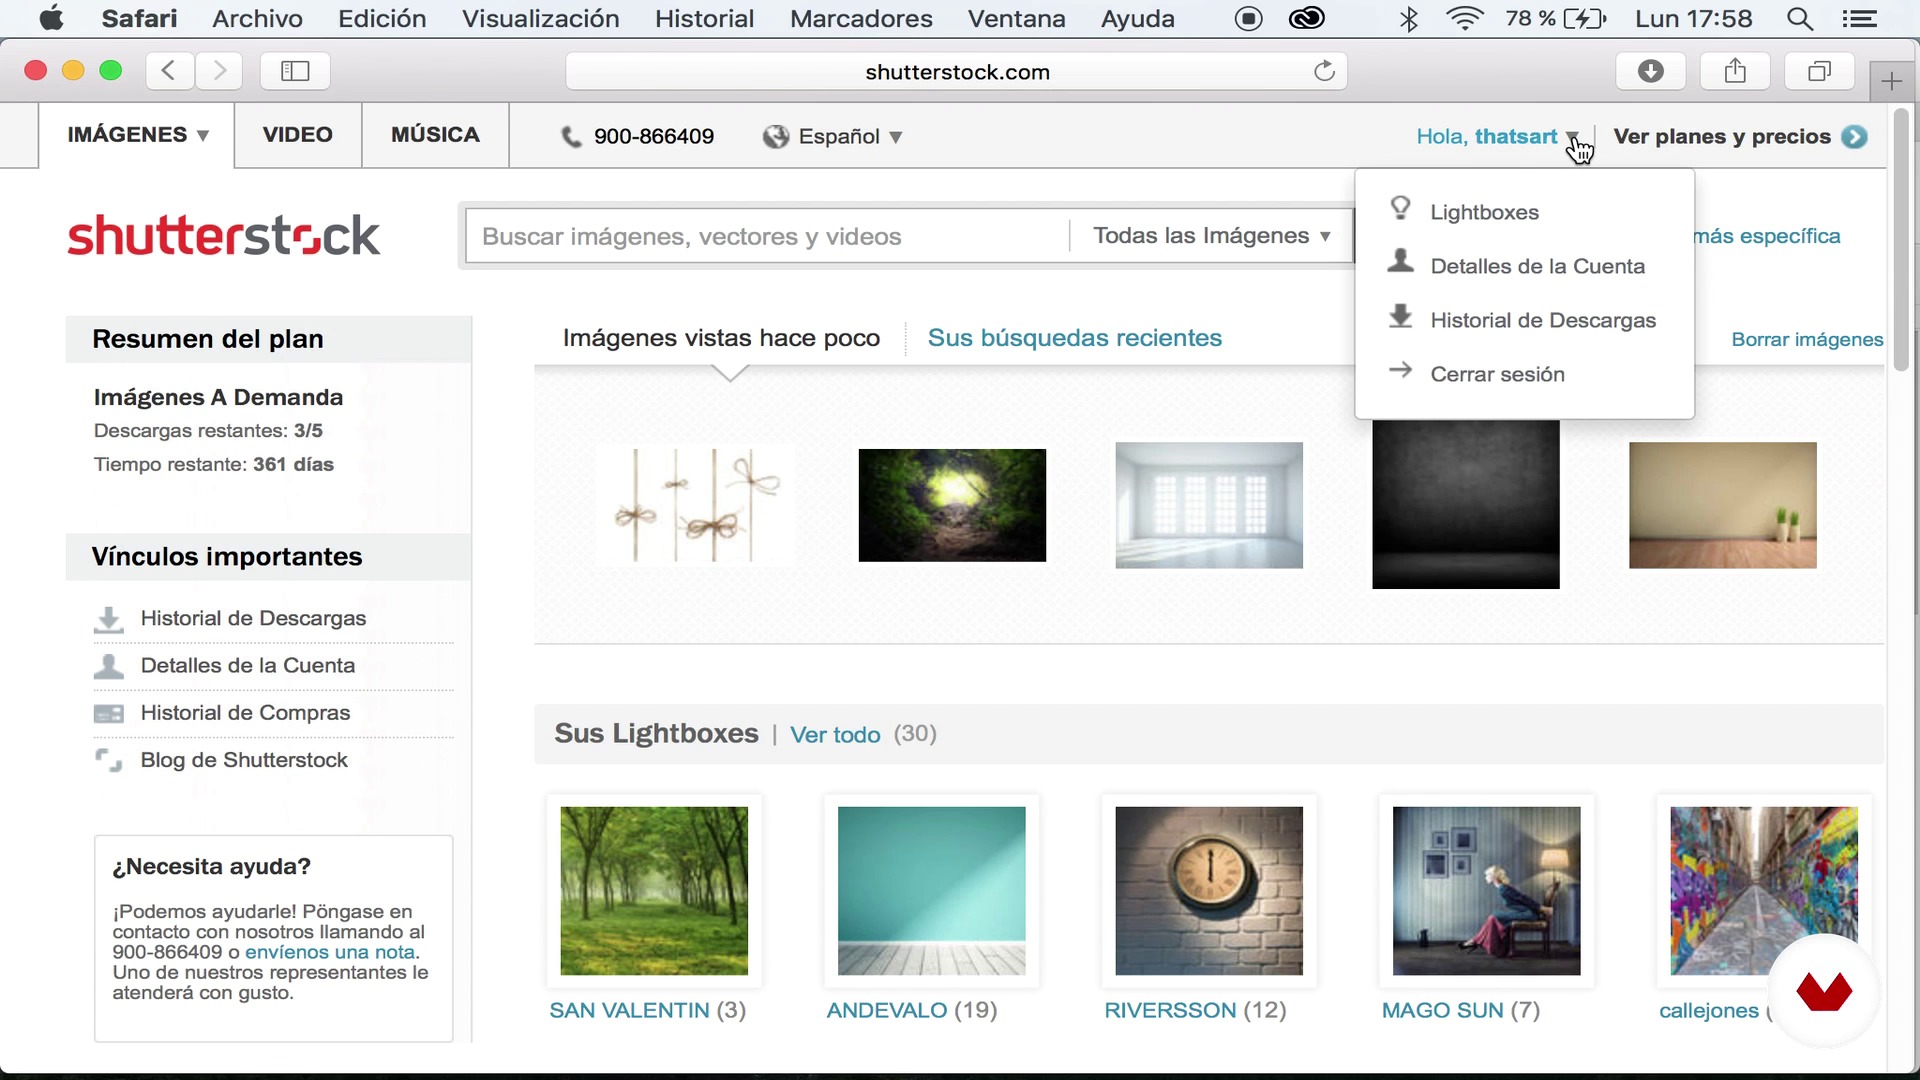
Task: Open the Safari downloads button
Action: click(x=1651, y=71)
